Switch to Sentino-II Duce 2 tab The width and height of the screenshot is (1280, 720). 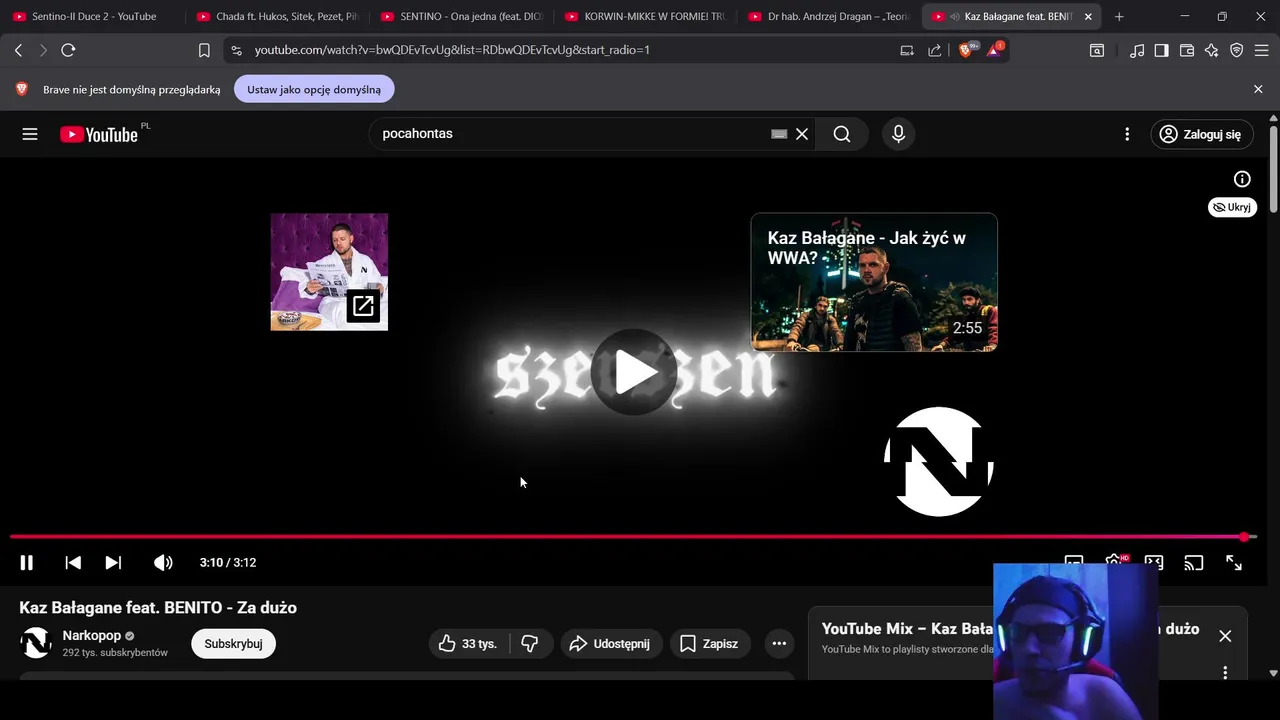pos(92,17)
